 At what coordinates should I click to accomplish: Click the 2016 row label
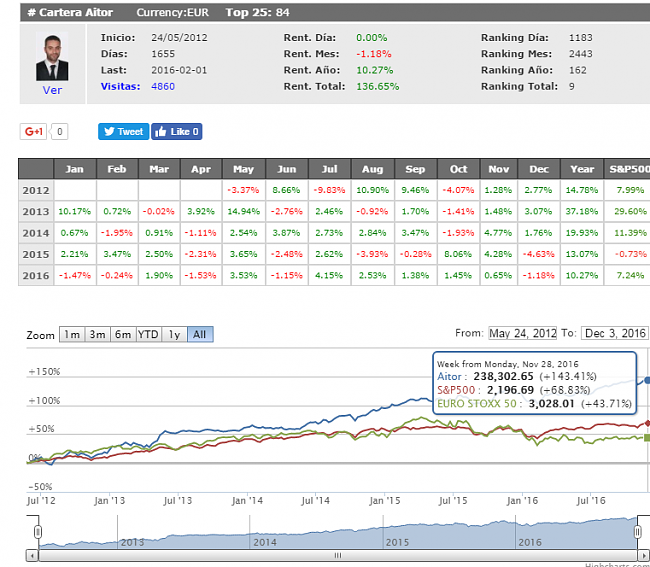(x=36, y=276)
